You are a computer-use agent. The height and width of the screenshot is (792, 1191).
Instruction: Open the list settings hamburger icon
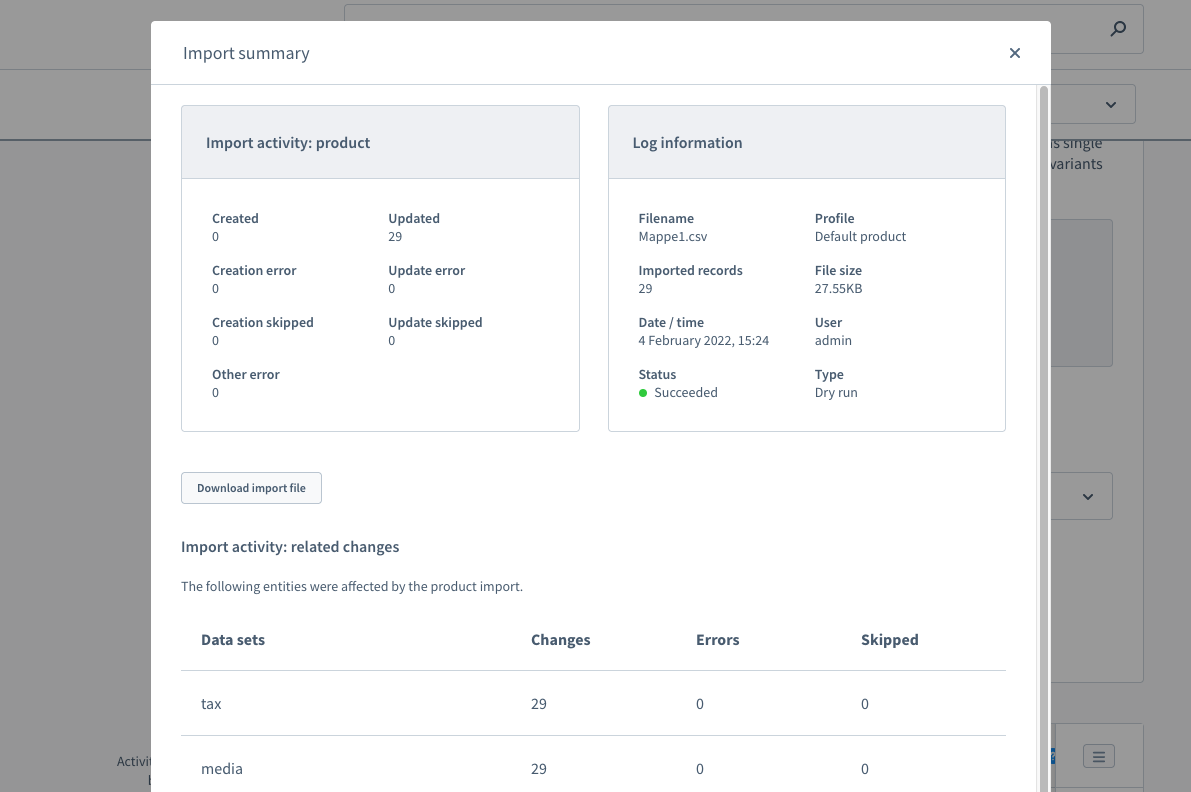pyautogui.click(x=1098, y=757)
